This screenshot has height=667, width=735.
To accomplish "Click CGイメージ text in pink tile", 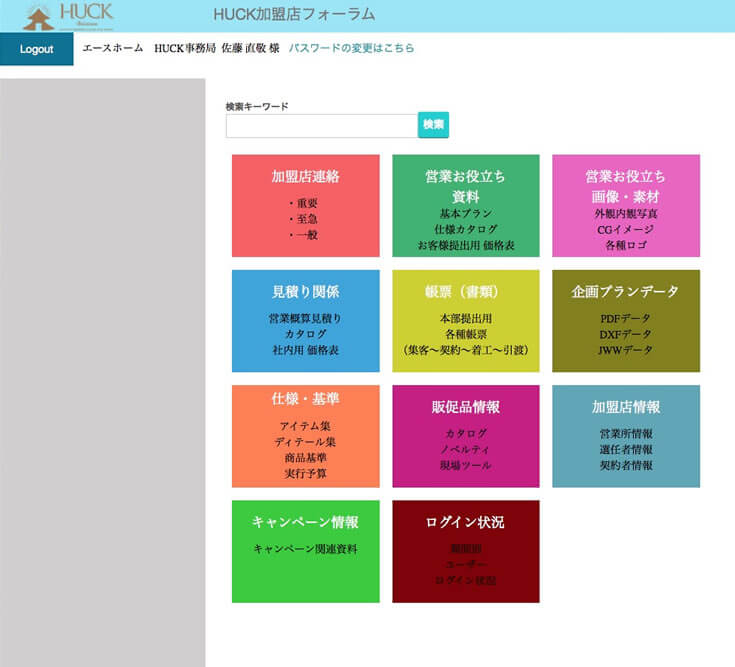I will pyautogui.click(x=626, y=230).
